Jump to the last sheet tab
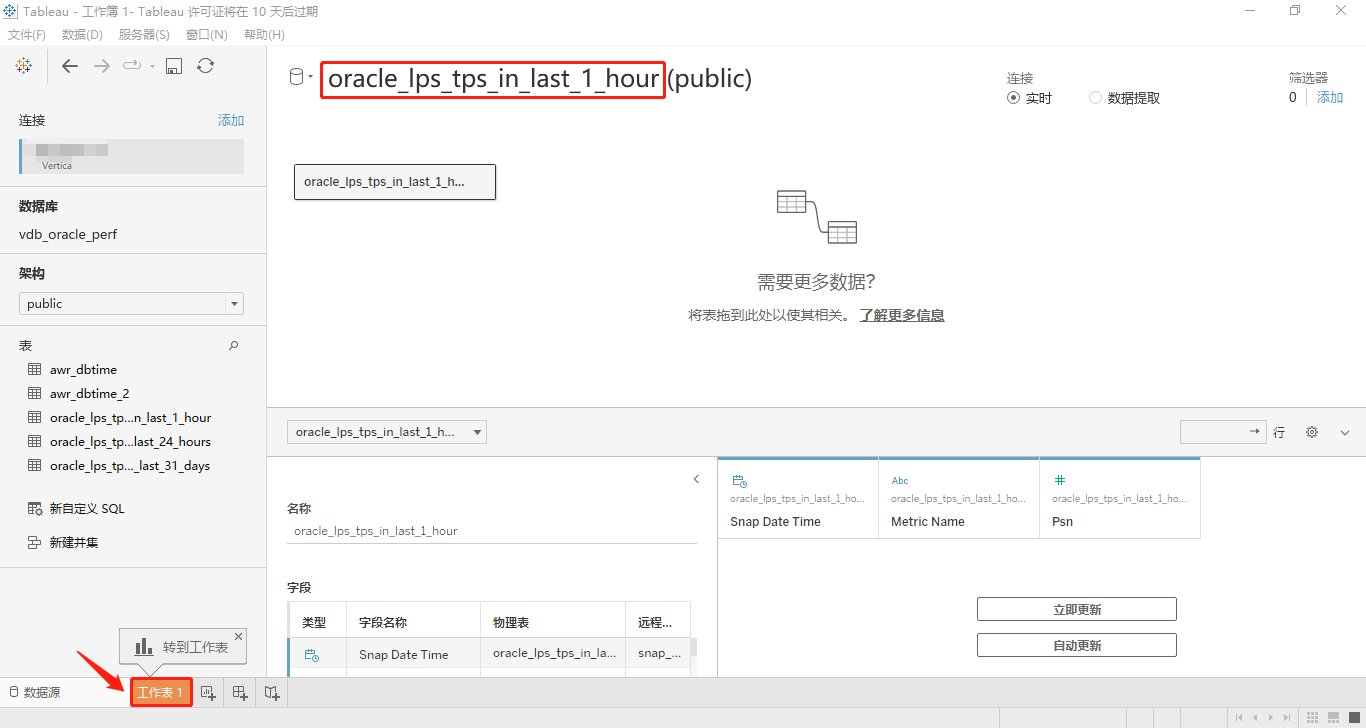 pyautogui.click(x=1286, y=717)
